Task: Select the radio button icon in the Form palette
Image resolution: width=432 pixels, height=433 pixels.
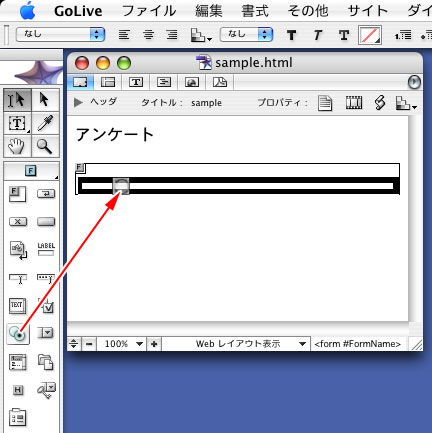Action: point(18,334)
